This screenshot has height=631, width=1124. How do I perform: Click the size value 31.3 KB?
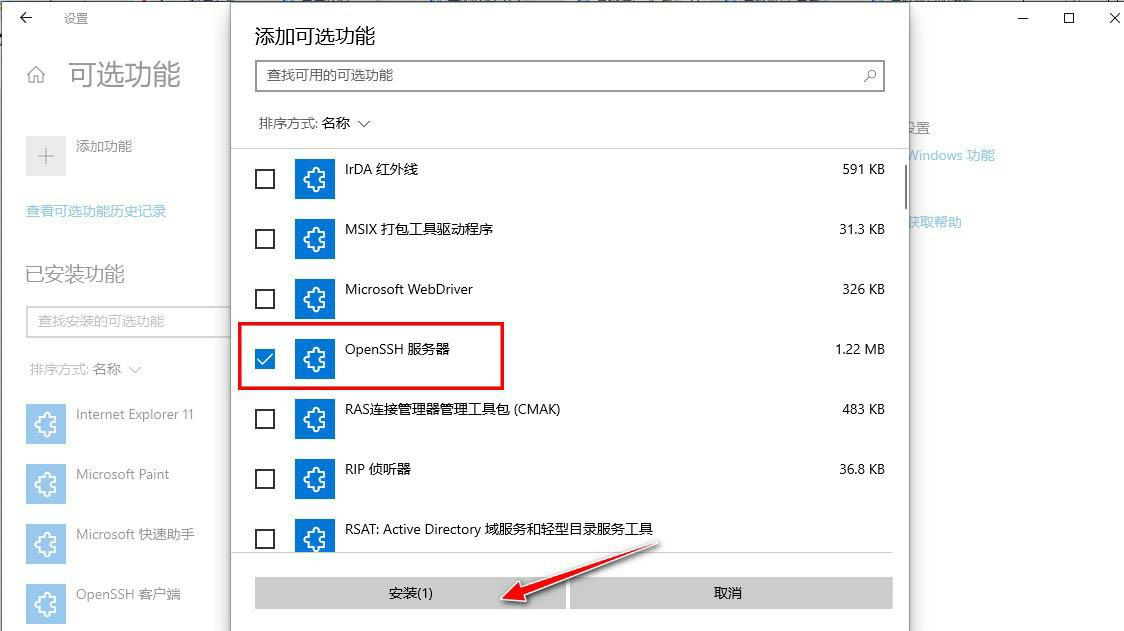point(862,229)
